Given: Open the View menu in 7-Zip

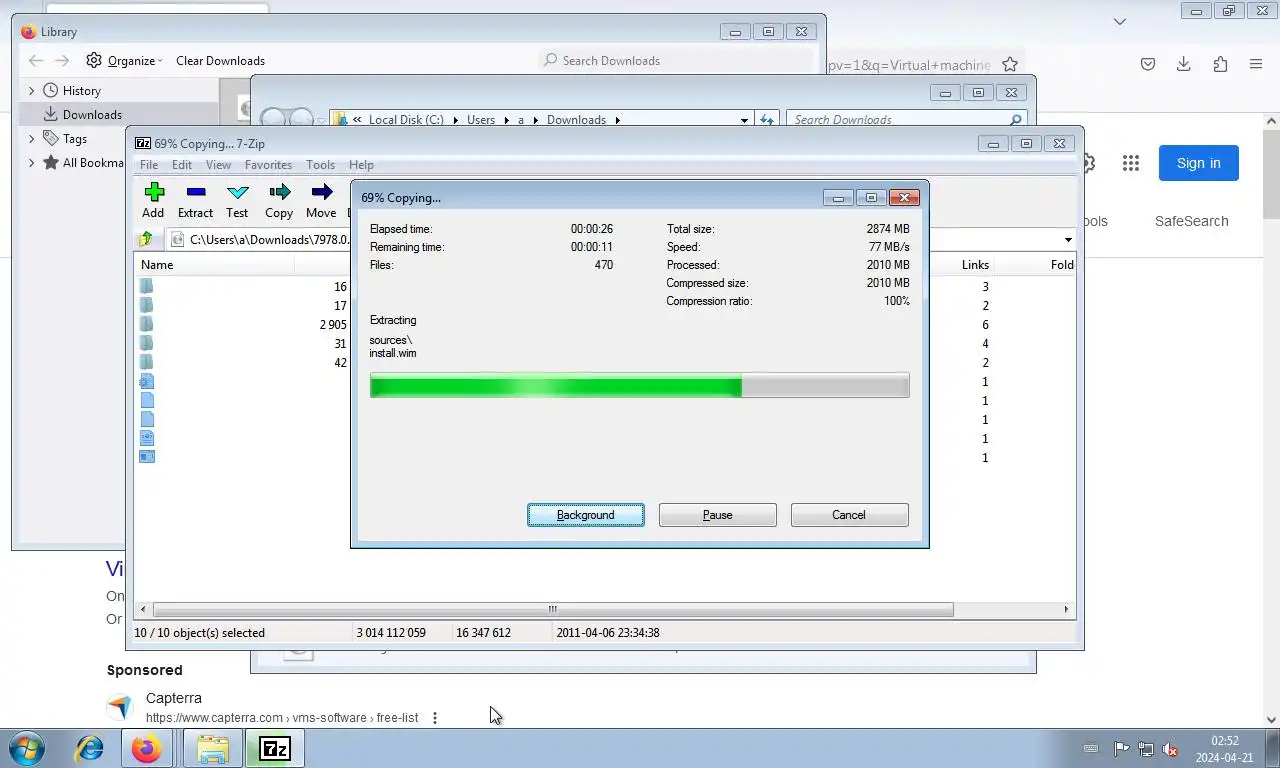Looking at the screenshot, I should 218,165.
